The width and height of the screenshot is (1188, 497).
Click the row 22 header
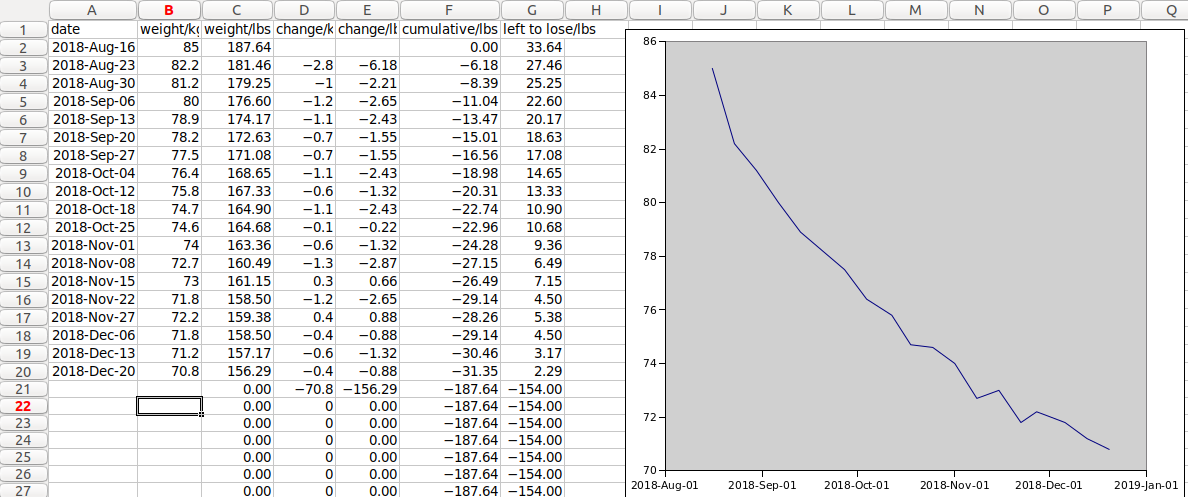(x=24, y=406)
